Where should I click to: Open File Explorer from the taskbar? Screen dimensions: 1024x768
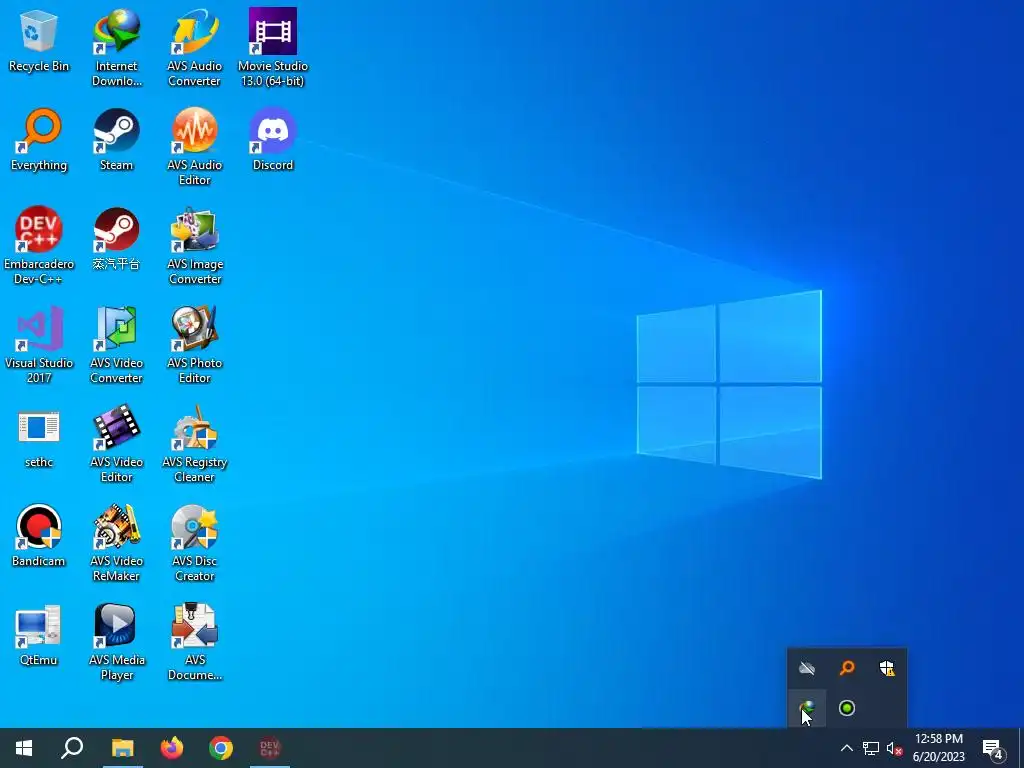click(x=122, y=748)
